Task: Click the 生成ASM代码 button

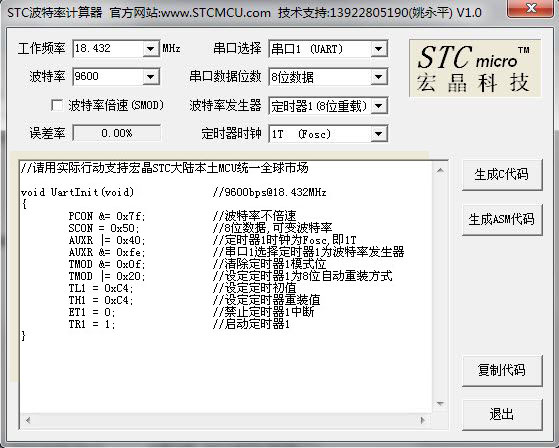Action: tap(502, 219)
